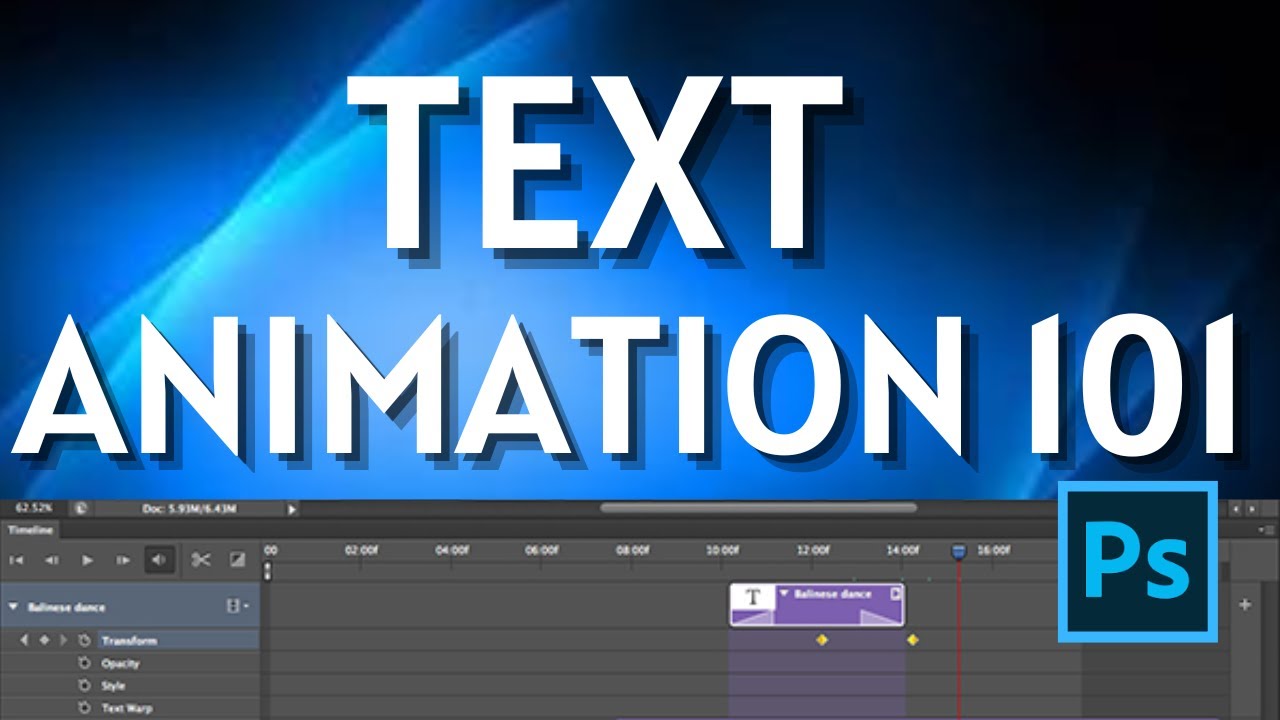The width and height of the screenshot is (1280, 720).
Task: Advance to the next frame
Action: (x=123, y=560)
